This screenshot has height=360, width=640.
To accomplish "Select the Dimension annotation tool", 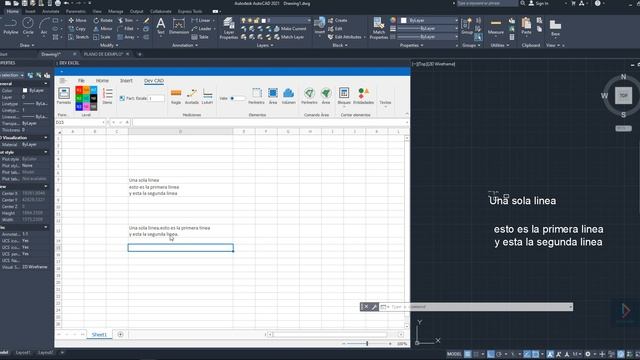I will [x=179, y=25].
